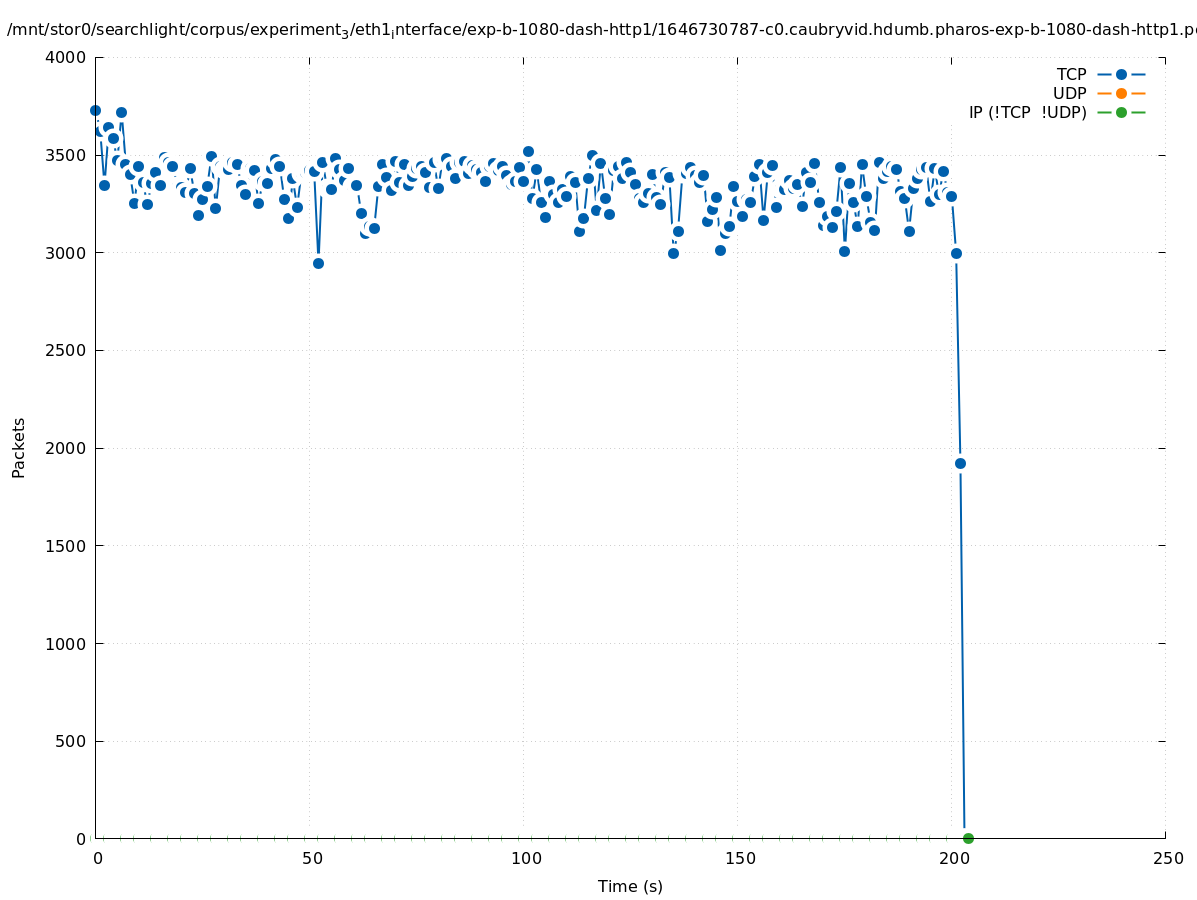The width and height of the screenshot is (1197, 900).
Task: Click the low TCP point near 50 seconds
Action: tap(318, 263)
